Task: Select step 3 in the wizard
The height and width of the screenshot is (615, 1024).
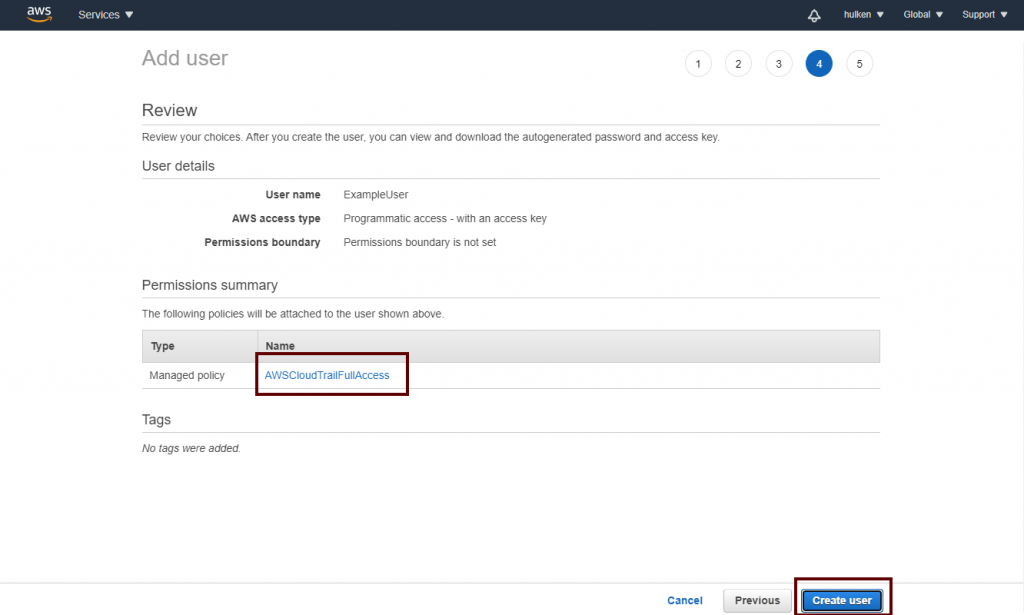Action: [779, 64]
